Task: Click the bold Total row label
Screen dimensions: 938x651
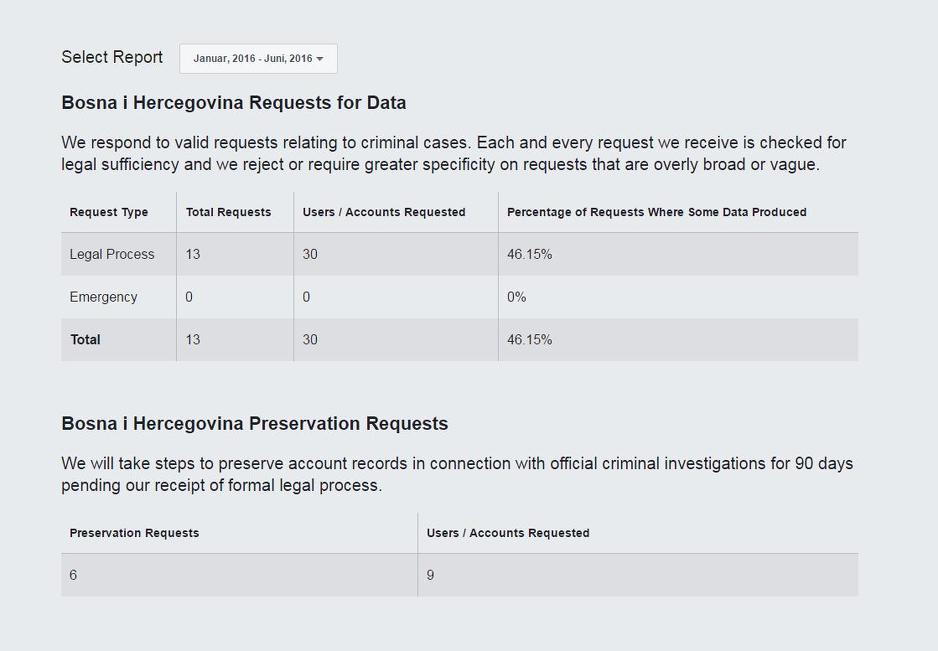Action: tap(85, 340)
